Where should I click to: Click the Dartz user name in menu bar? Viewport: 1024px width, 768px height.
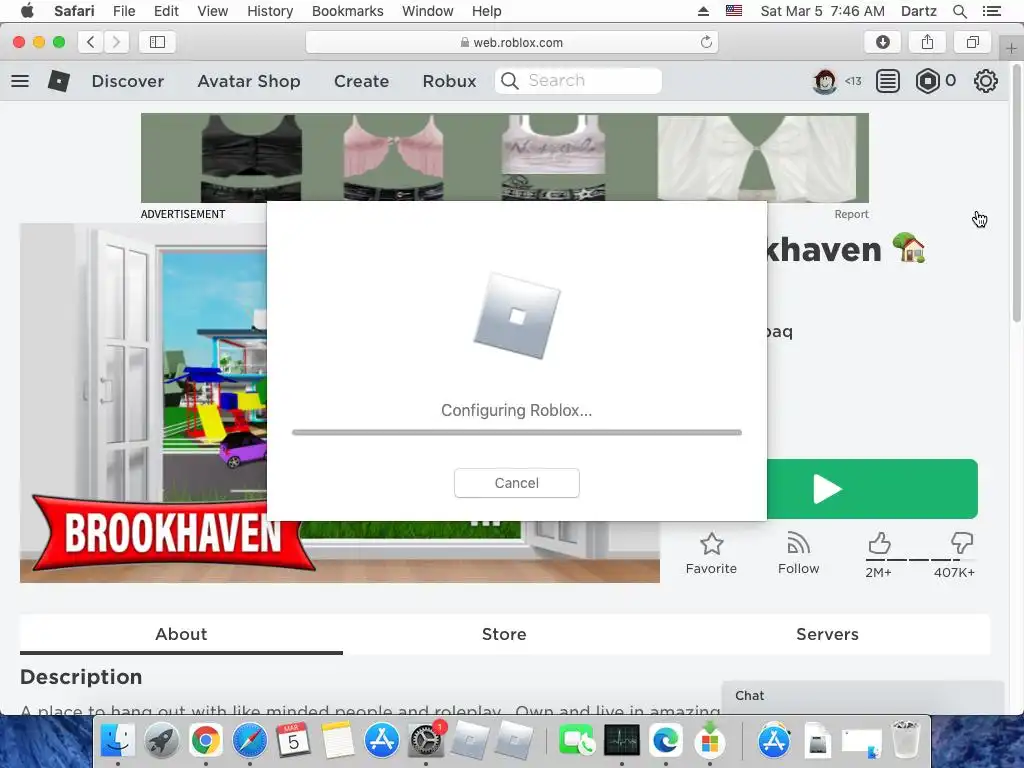(918, 11)
